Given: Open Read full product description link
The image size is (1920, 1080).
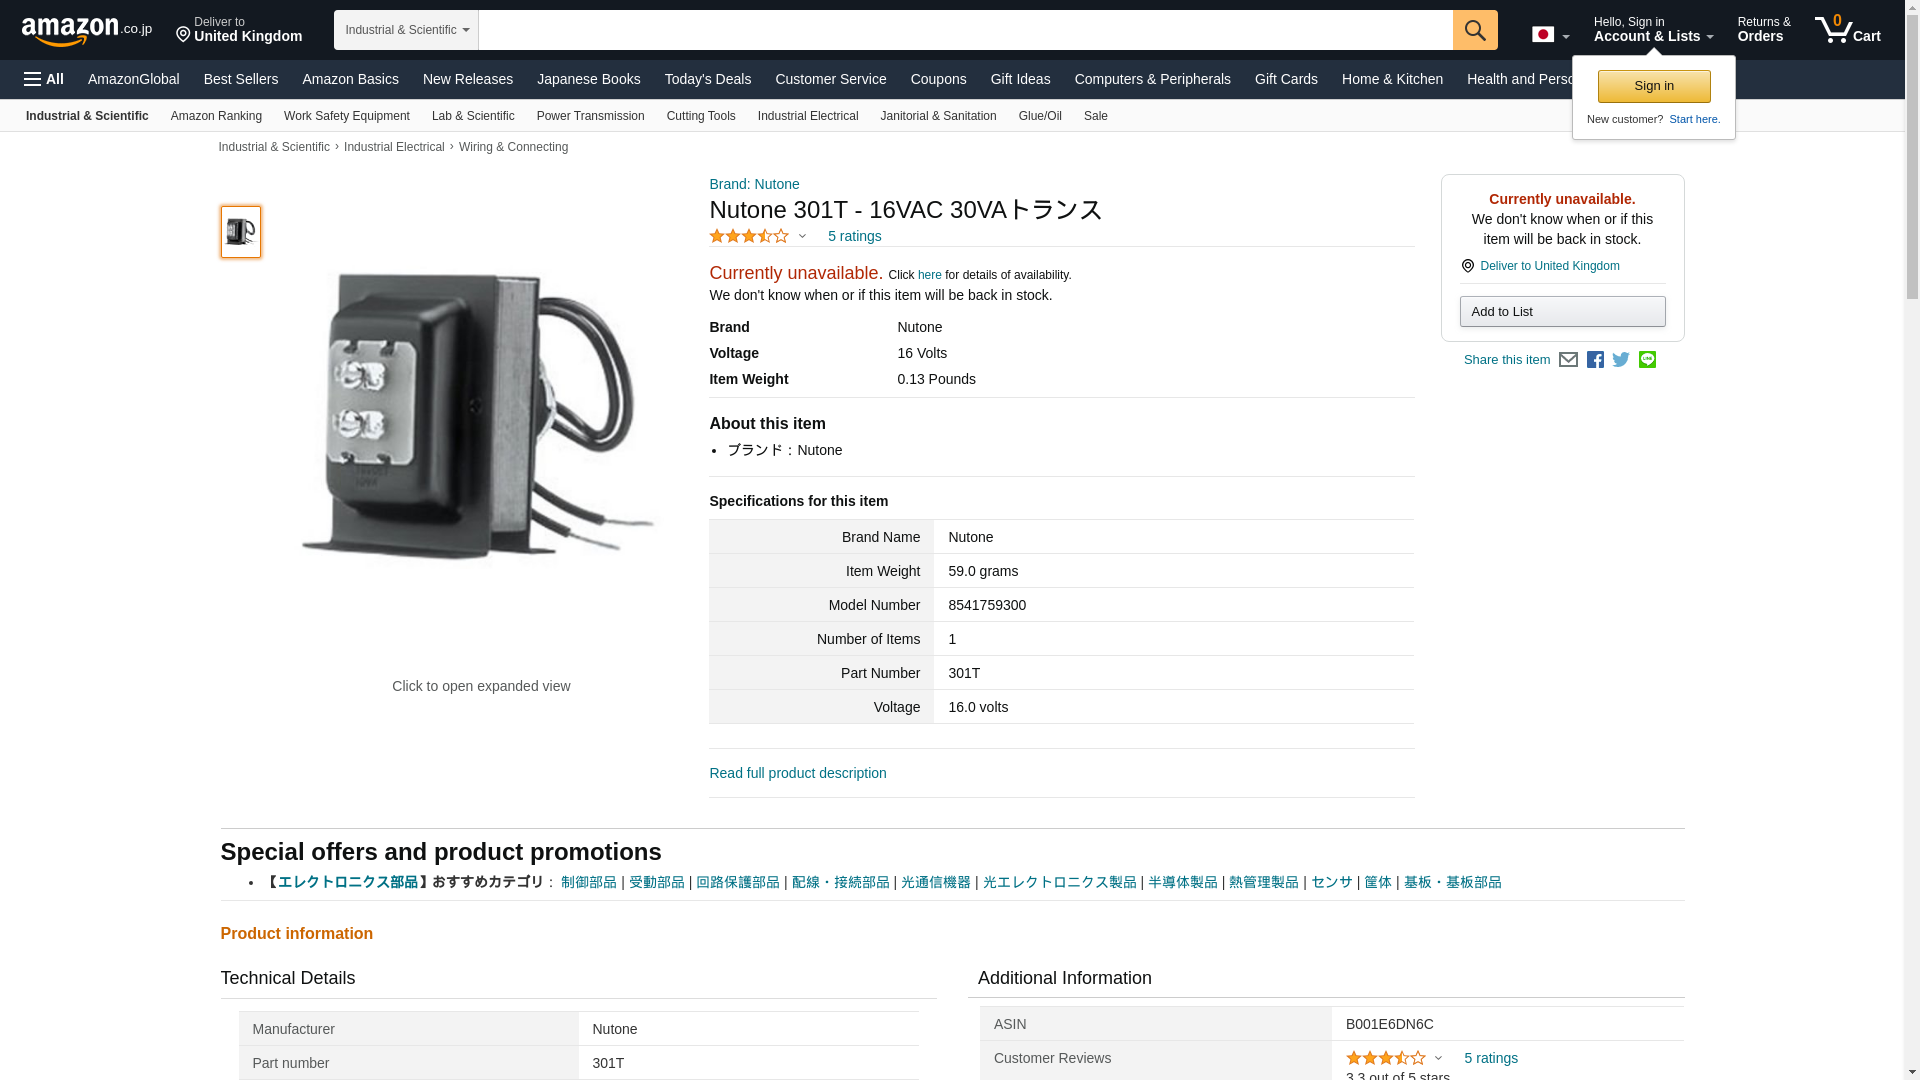Looking at the screenshot, I should [798, 773].
